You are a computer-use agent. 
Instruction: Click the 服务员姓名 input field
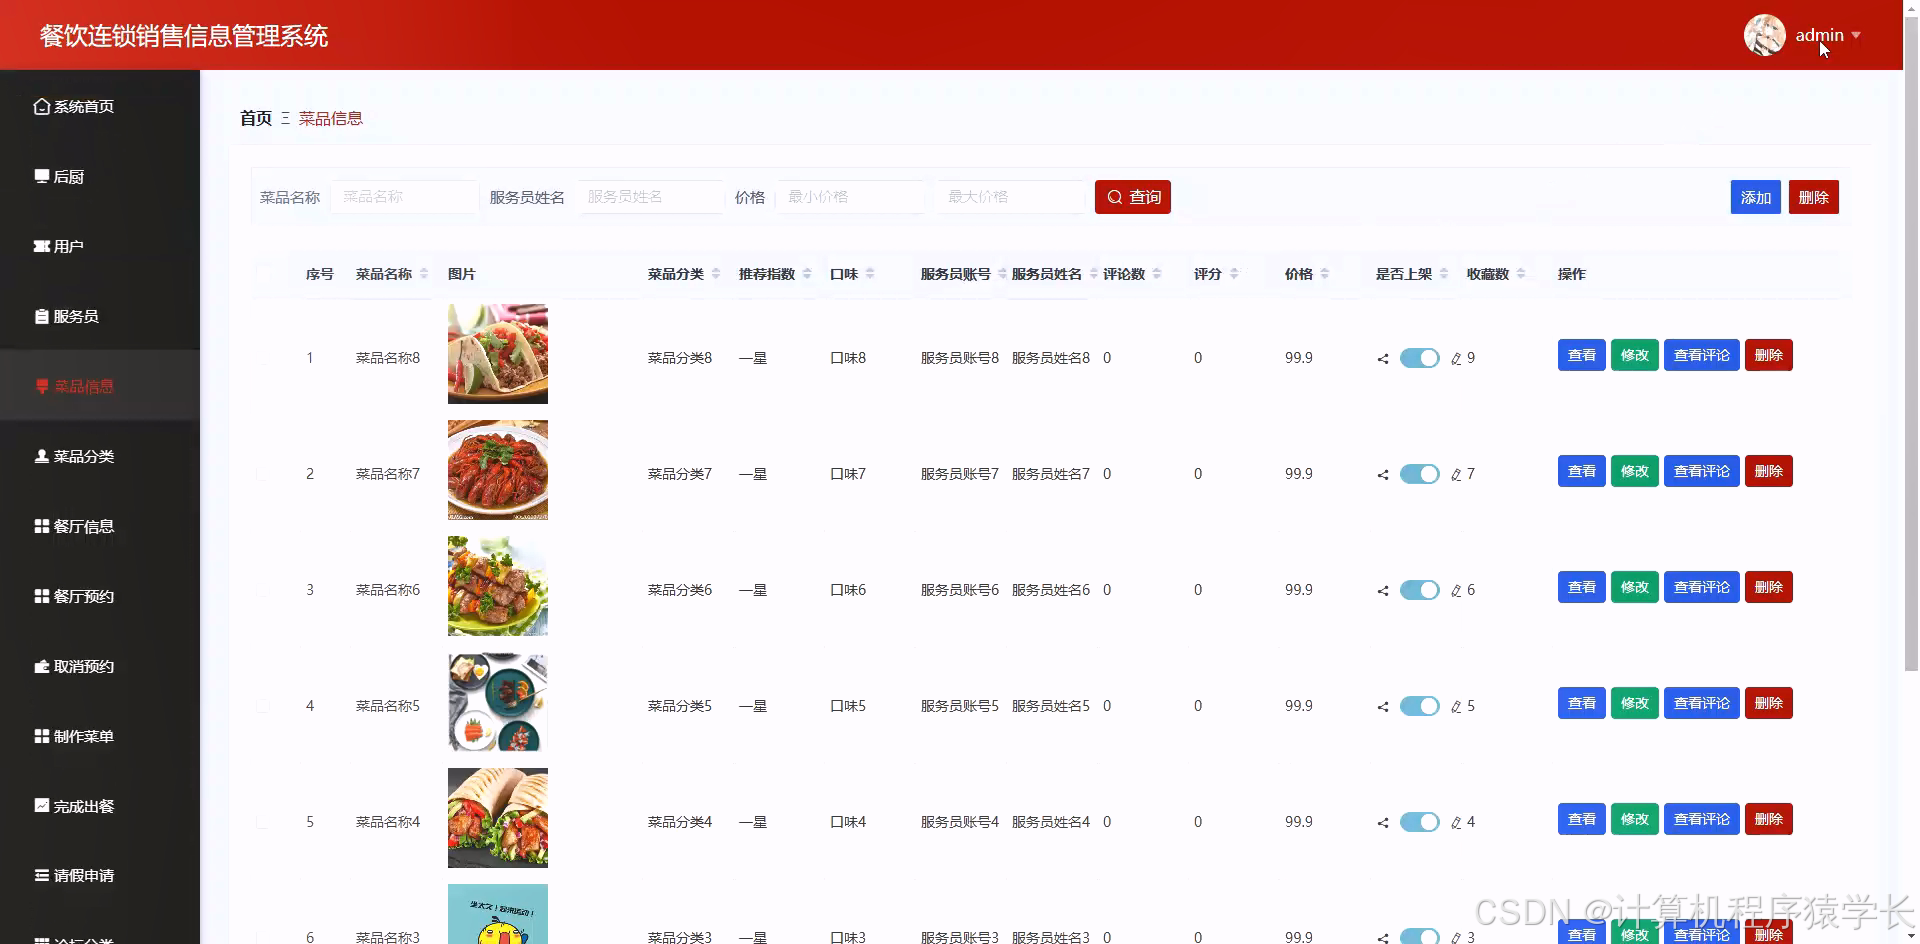tap(650, 197)
